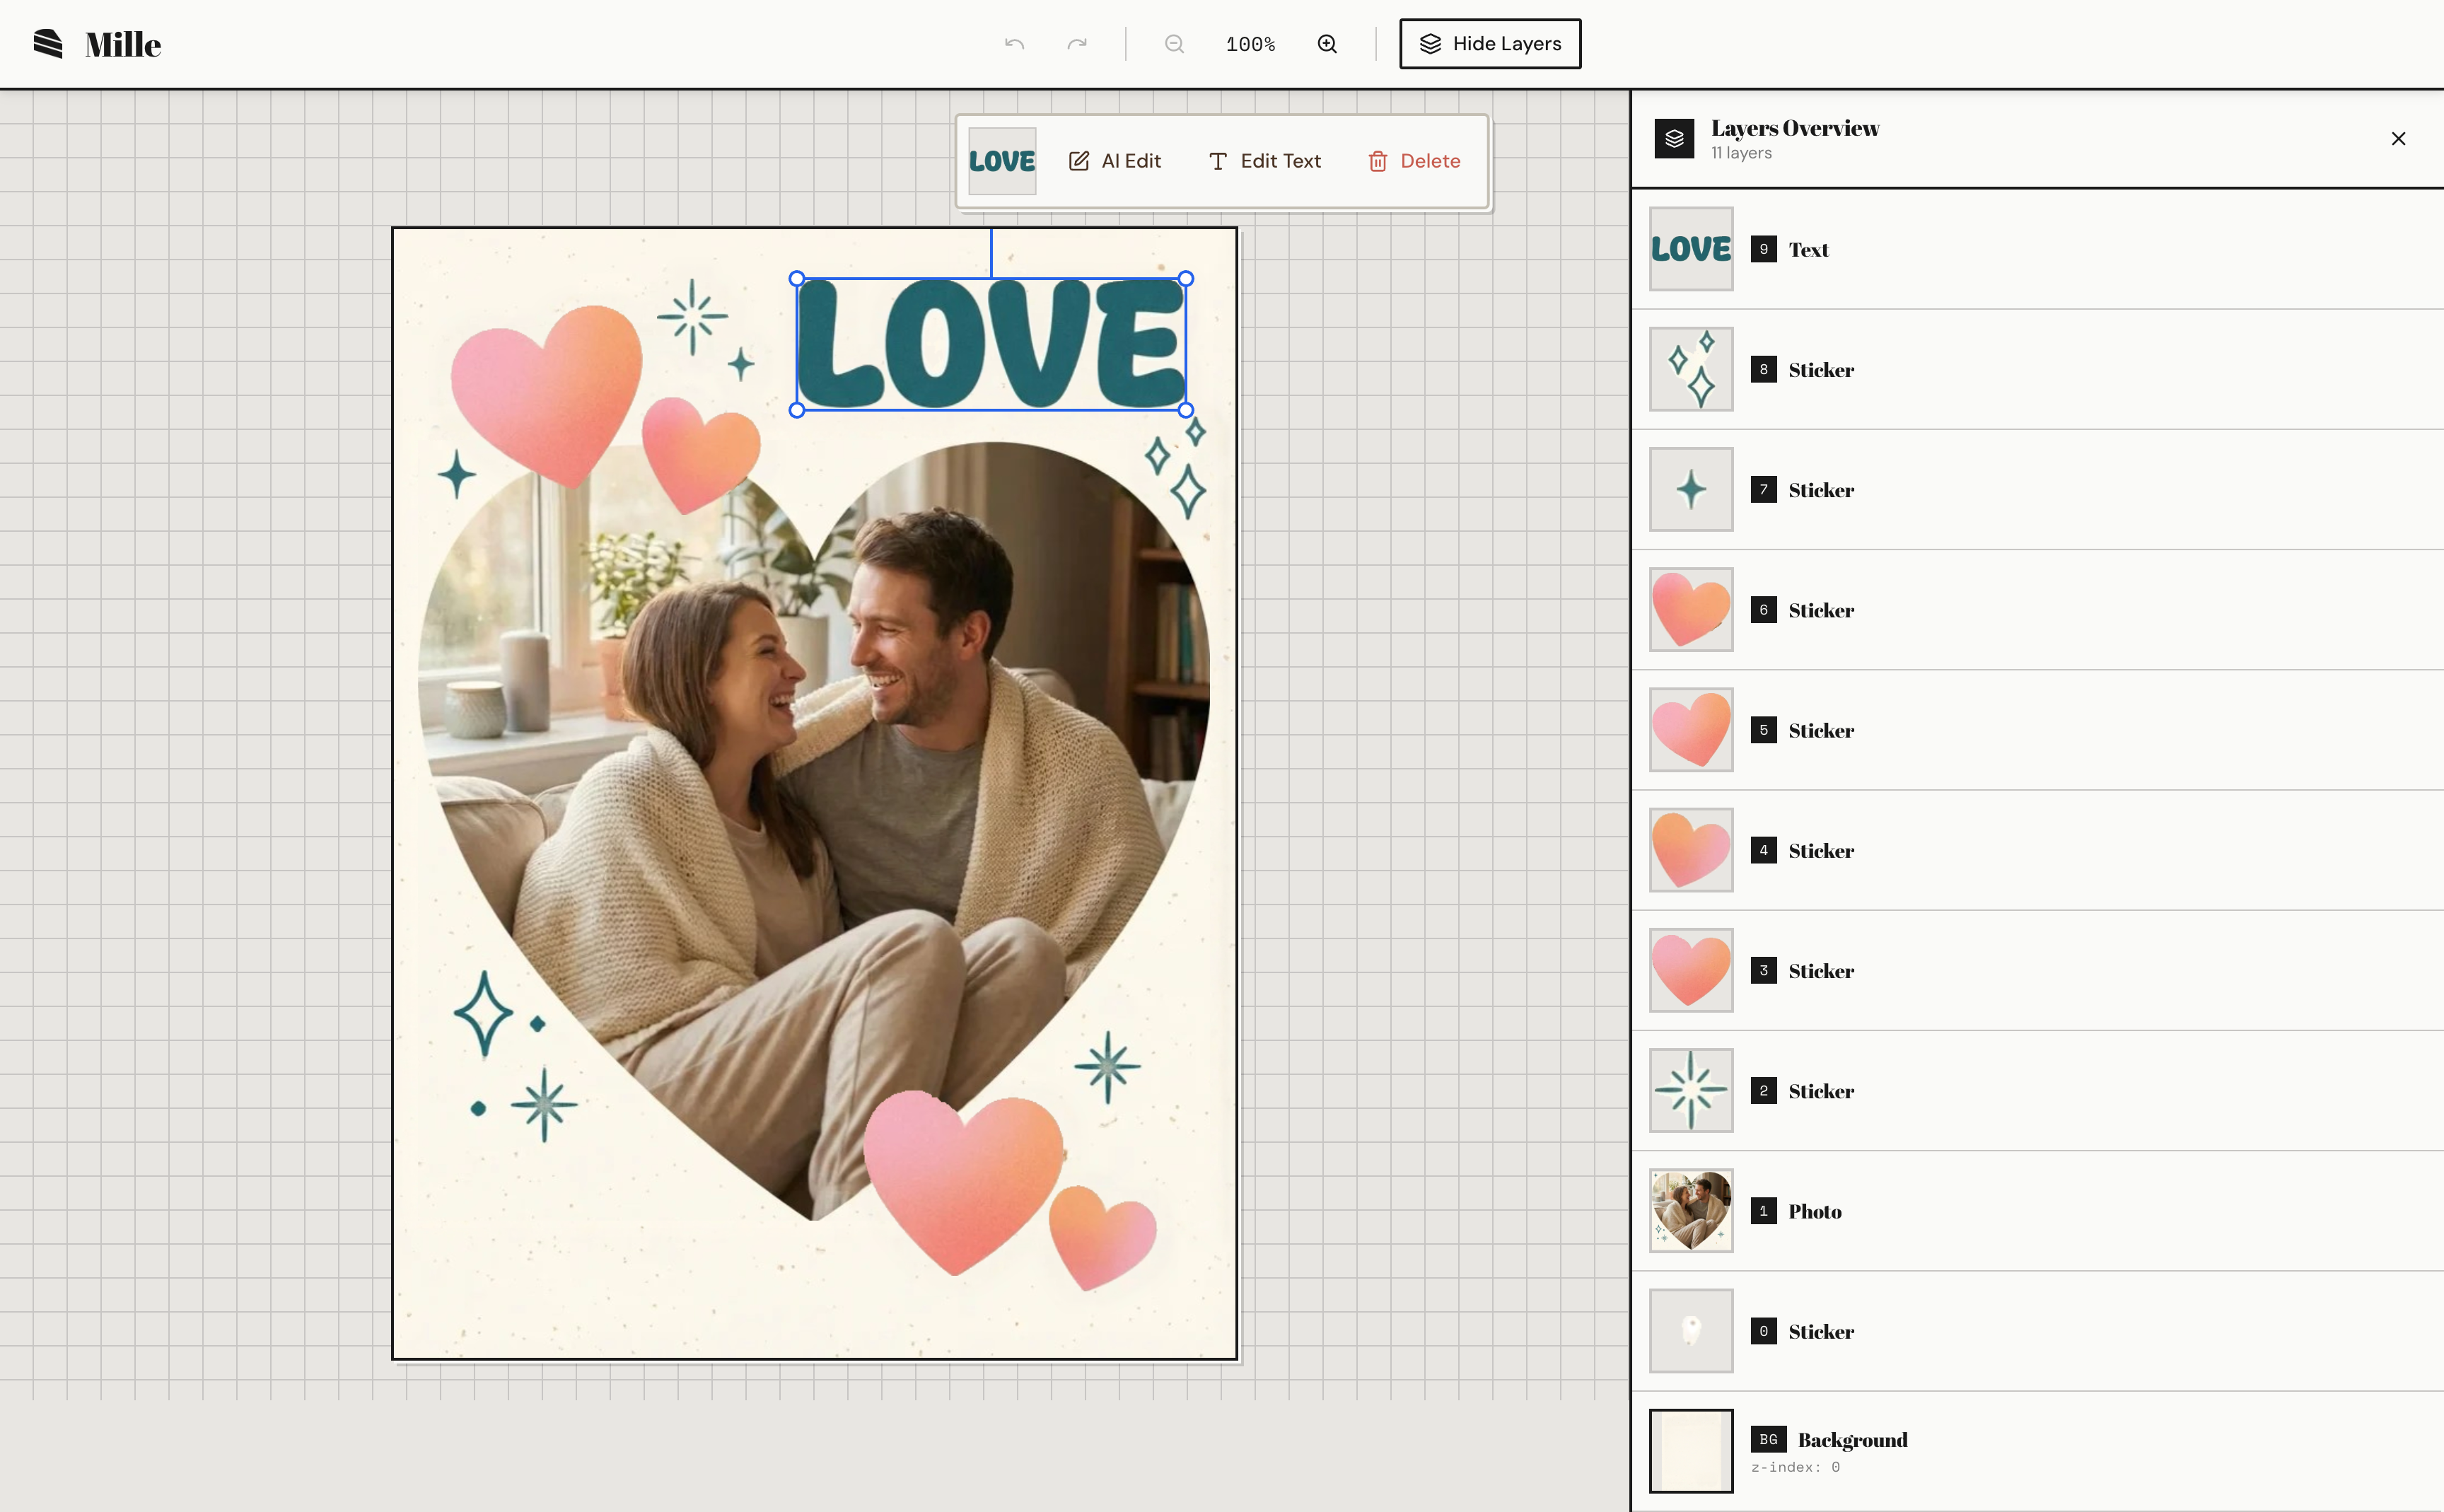This screenshot has width=2444, height=1512.
Task: Zoom out using magnifier minus icon
Action: point(1174,44)
